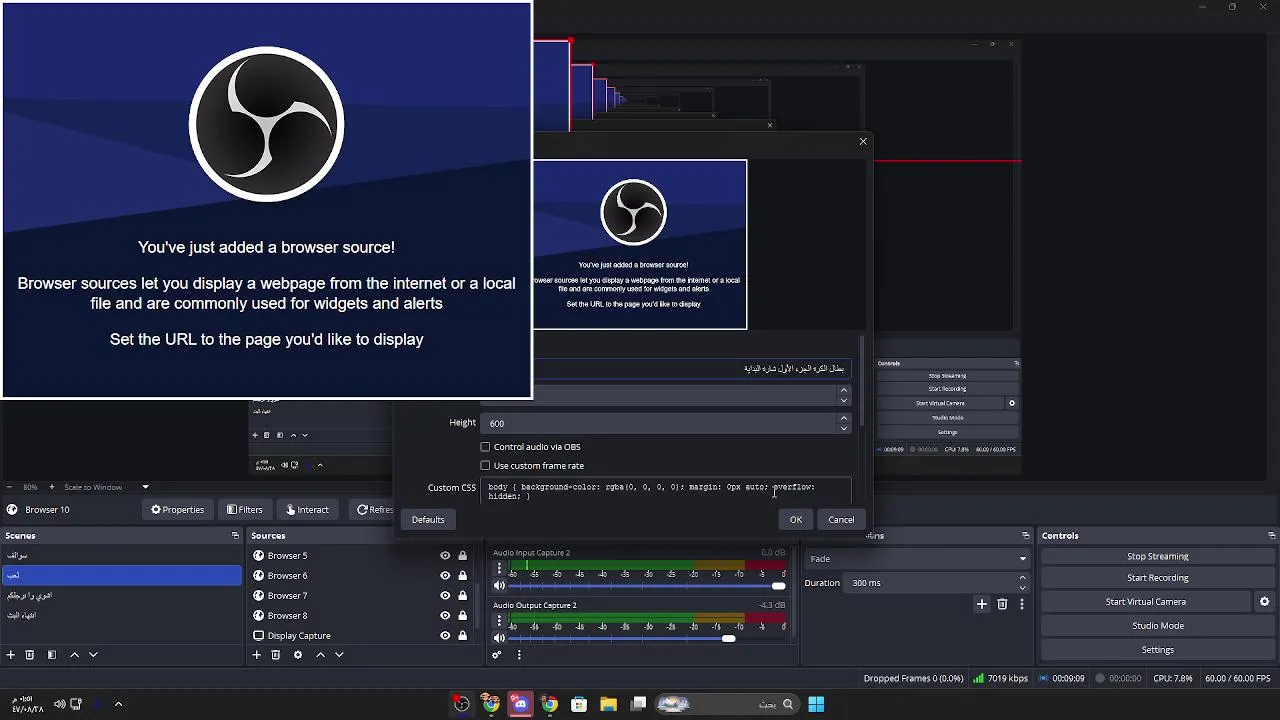Lock toggle for Display Capture source

462,636
